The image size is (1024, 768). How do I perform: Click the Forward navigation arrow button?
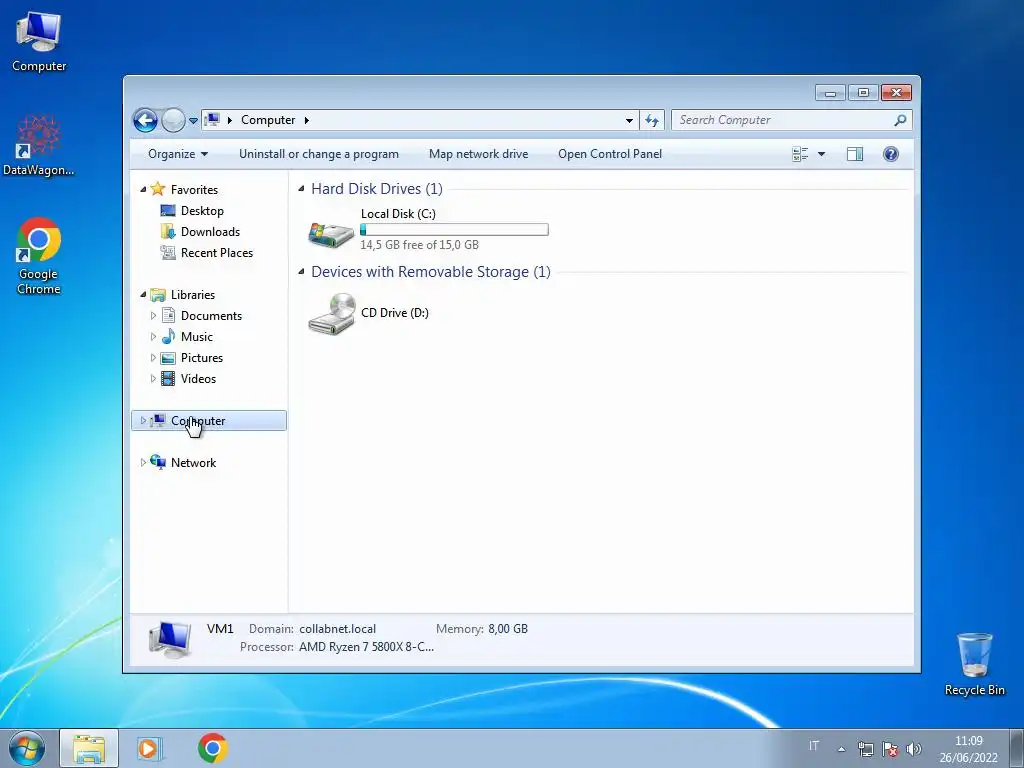(173, 120)
